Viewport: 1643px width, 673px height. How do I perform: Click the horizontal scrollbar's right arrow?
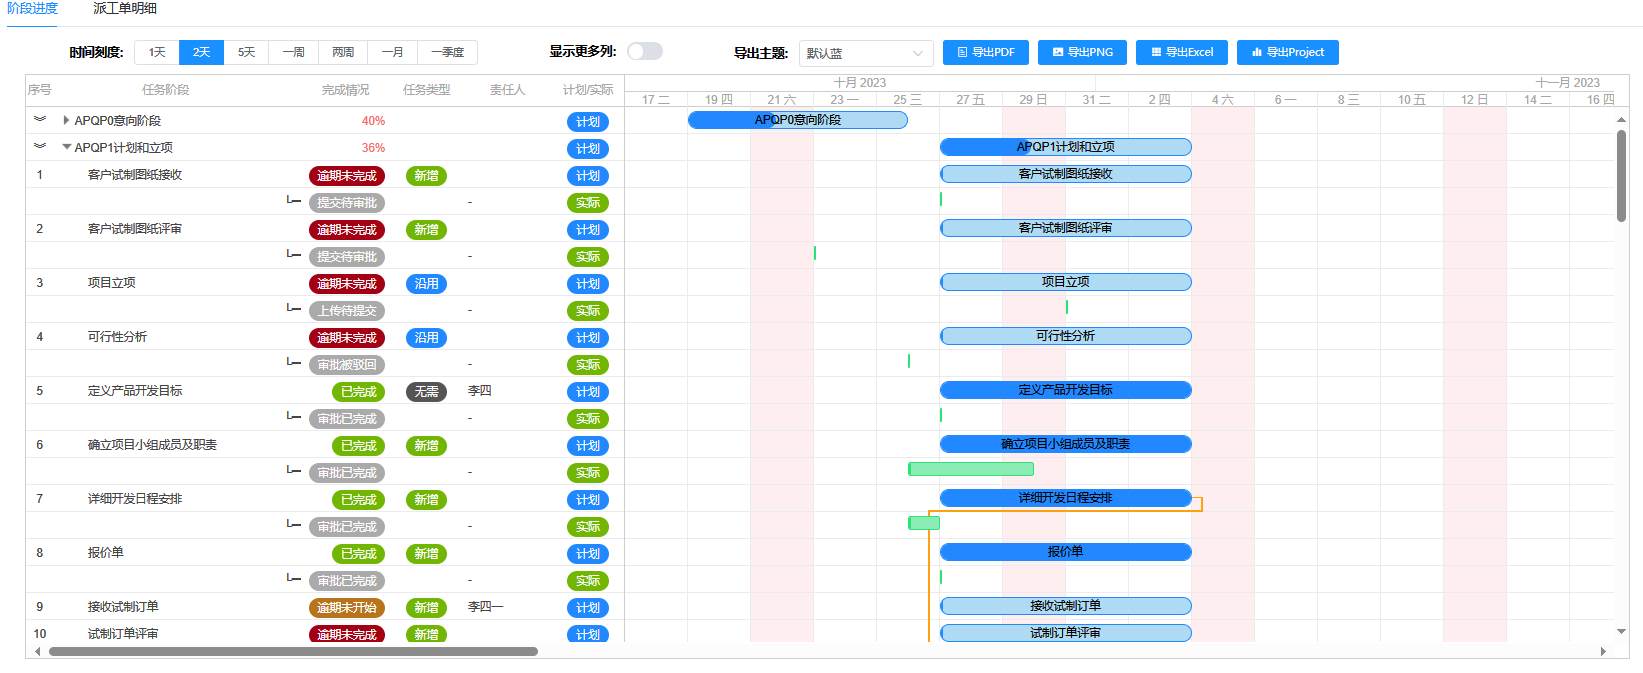click(x=1602, y=651)
